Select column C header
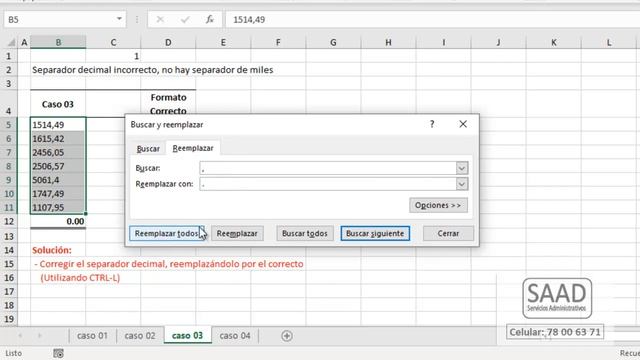Viewport: 640px width, 360px height. tap(113, 42)
